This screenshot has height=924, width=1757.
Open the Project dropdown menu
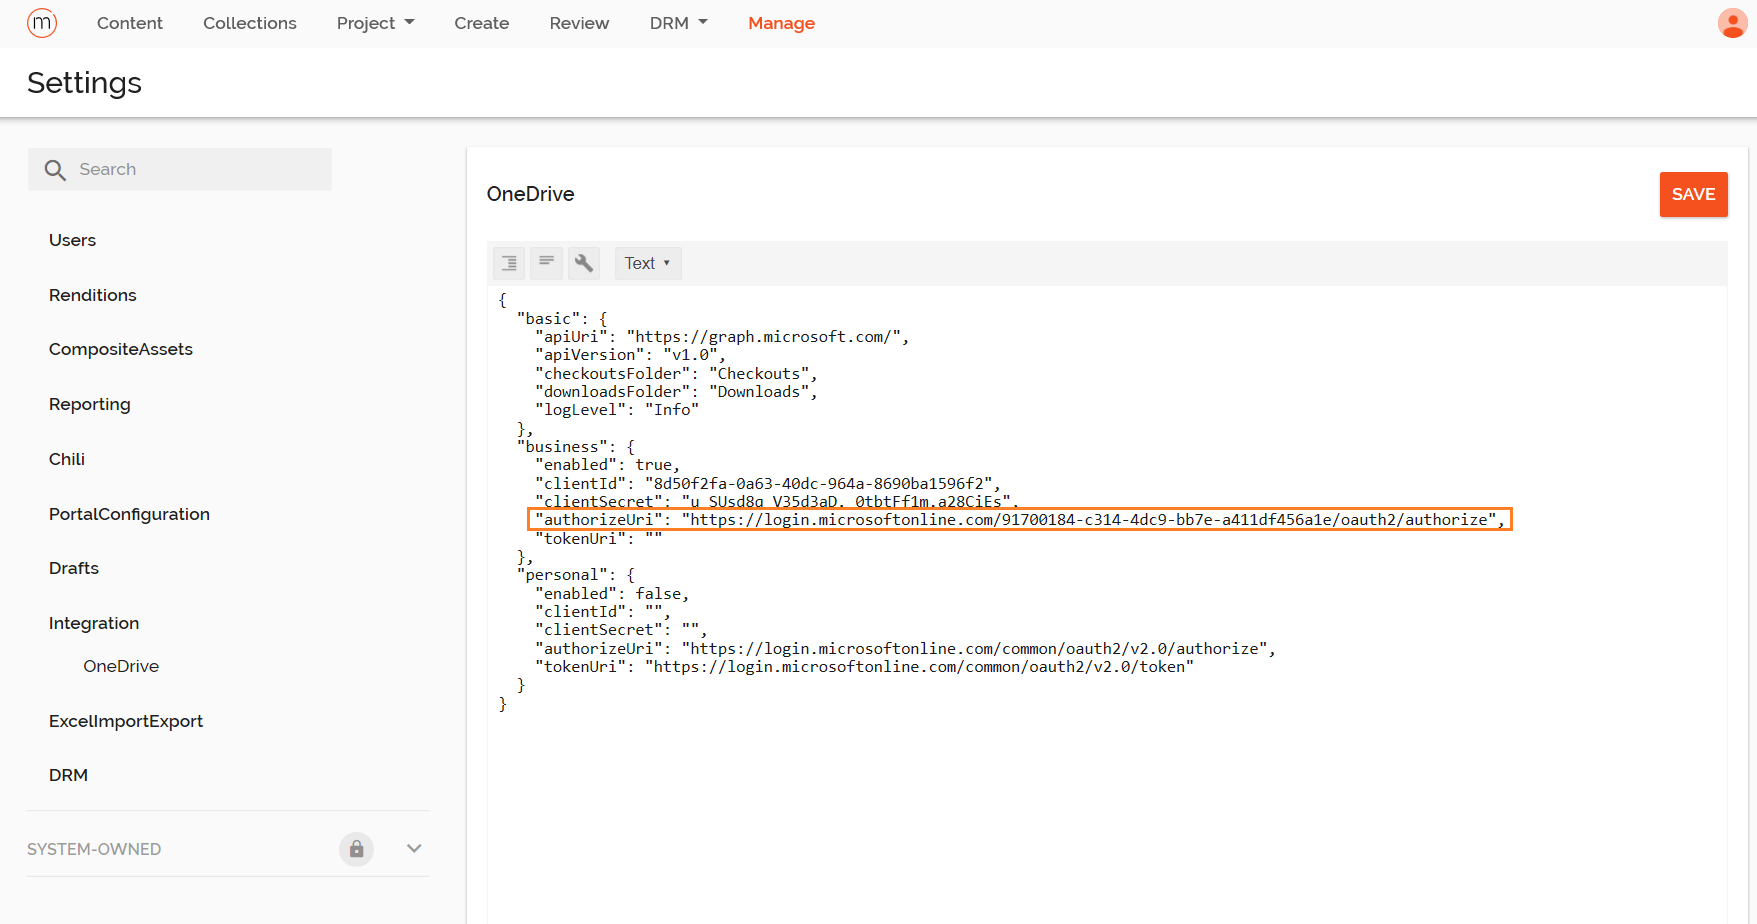[x=375, y=23]
